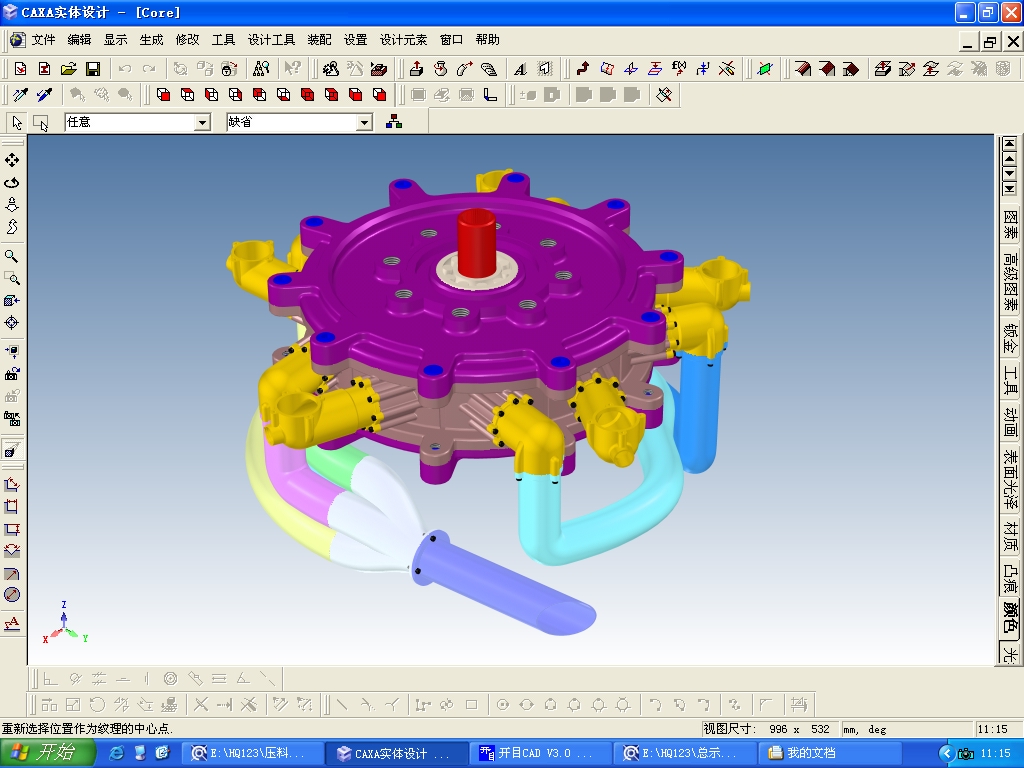Open the 设计工具 menu

coord(271,40)
